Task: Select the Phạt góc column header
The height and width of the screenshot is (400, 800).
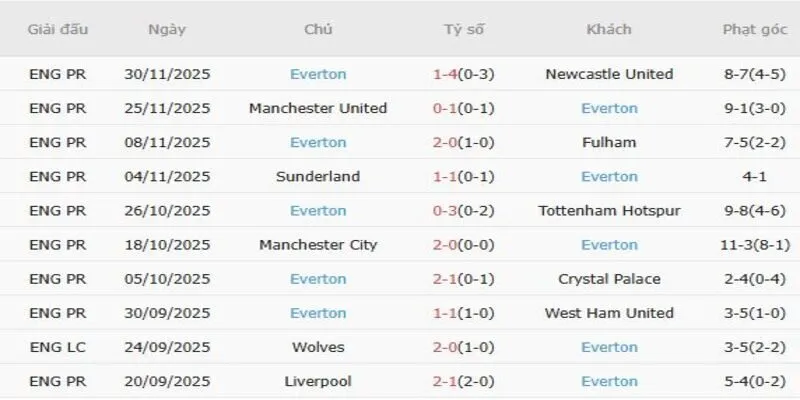Action: (x=754, y=30)
